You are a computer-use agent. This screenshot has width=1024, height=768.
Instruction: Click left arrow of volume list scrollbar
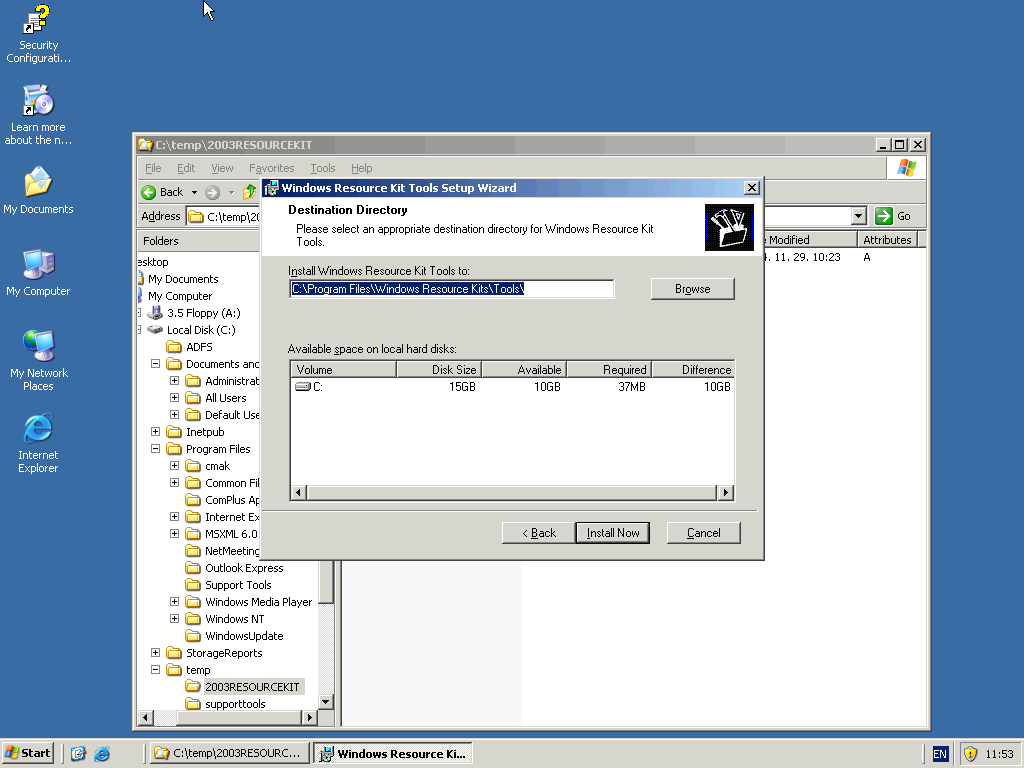(x=298, y=492)
